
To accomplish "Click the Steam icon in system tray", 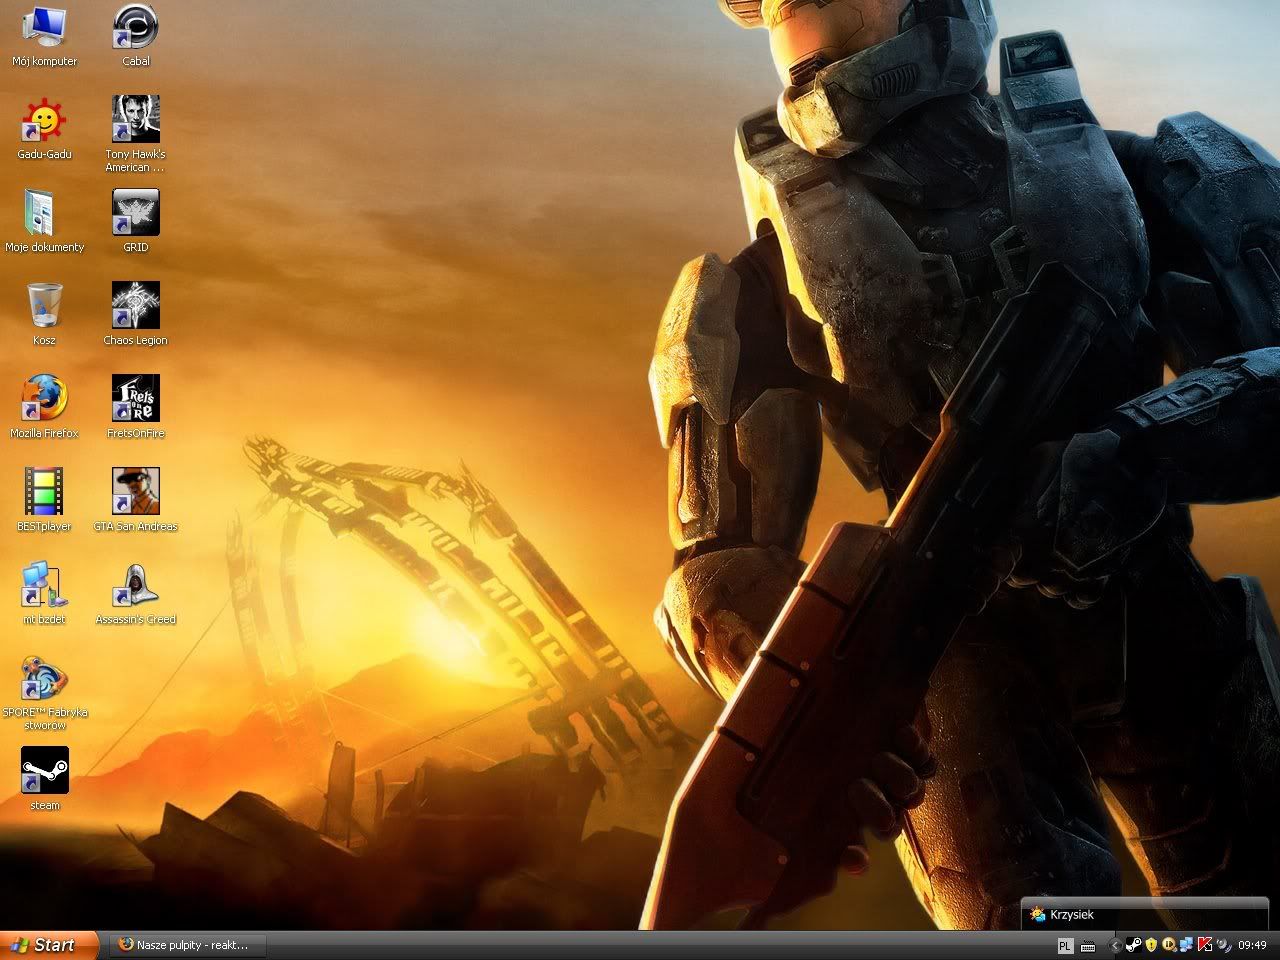I will coord(1134,944).
